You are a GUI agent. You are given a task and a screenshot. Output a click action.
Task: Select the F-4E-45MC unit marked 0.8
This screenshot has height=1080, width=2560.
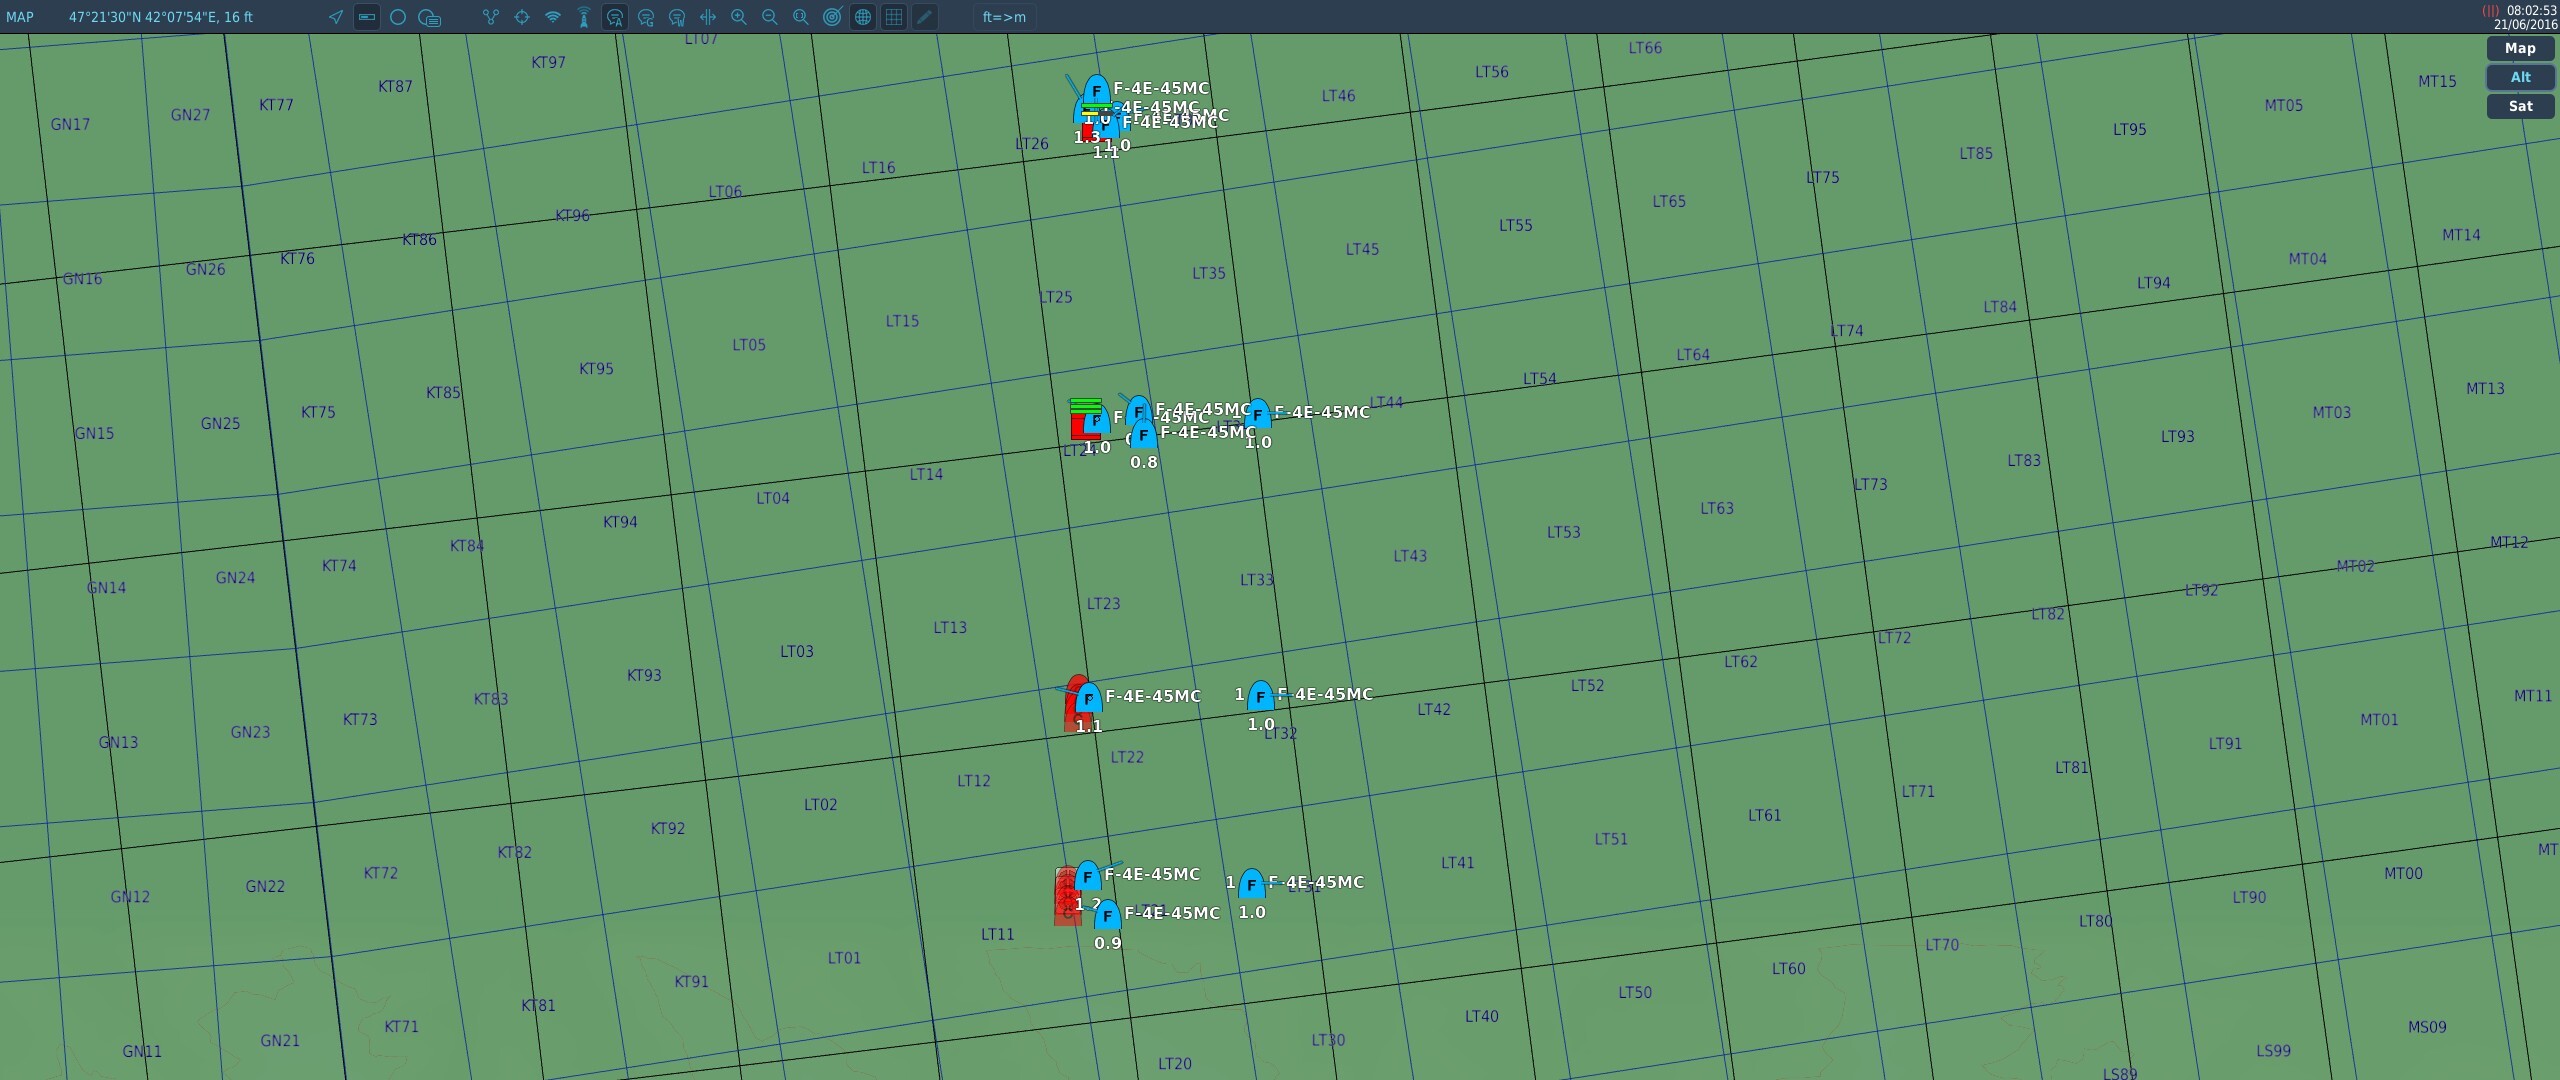click(1143, 435)
